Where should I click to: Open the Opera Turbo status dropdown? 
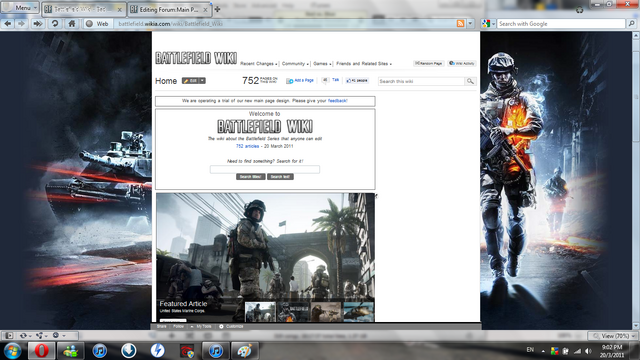coord(58,336)
